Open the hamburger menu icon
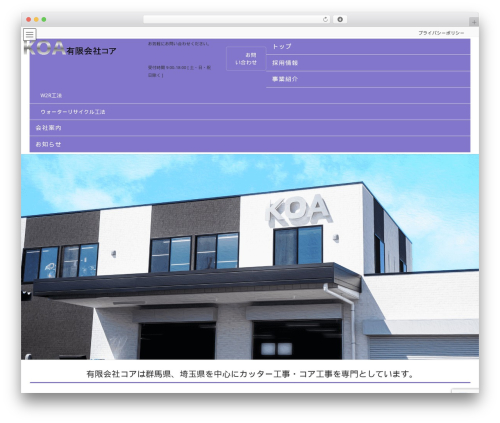This screenshot has height=423, width=500. 30,34
